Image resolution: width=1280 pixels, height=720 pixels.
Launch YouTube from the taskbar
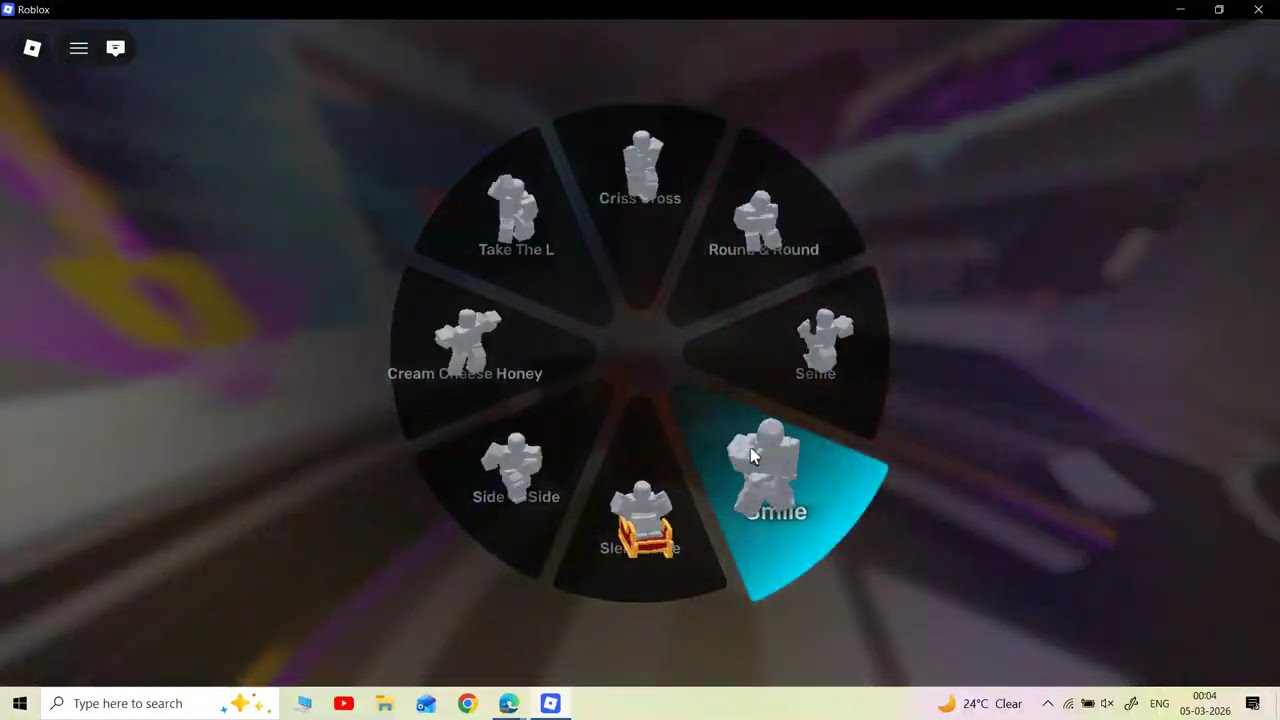344,703
